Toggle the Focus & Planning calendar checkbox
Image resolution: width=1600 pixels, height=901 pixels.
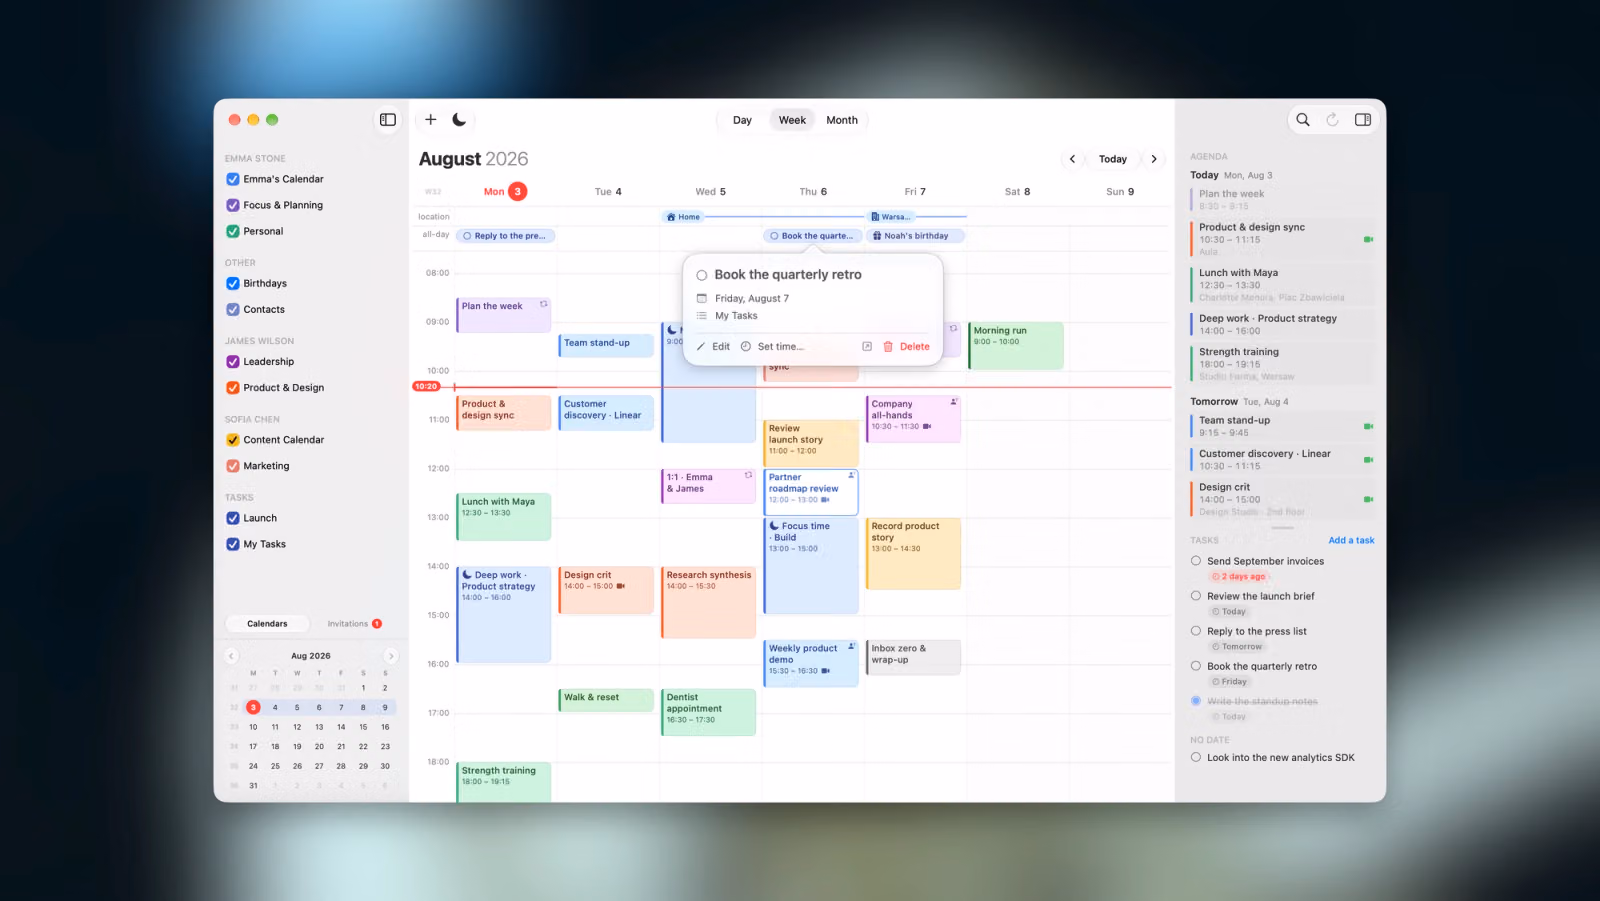[233, 205]
